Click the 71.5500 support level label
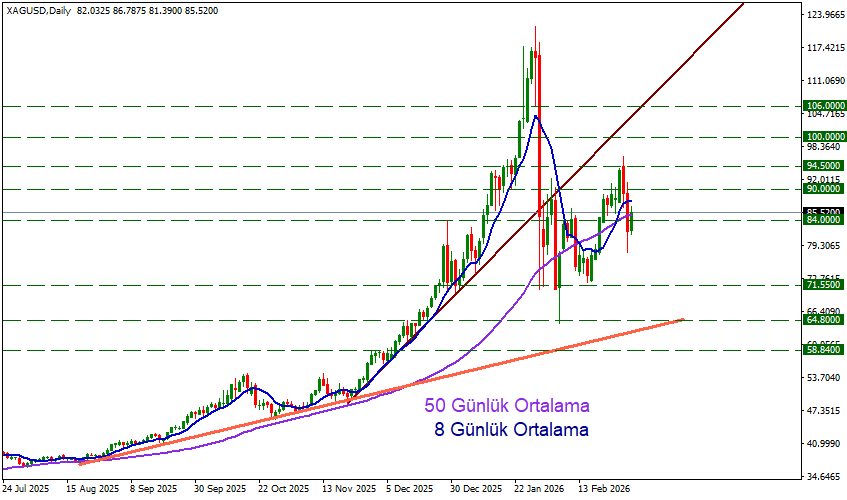The height and width of the screenshot is (500, 847). (825, 286)
